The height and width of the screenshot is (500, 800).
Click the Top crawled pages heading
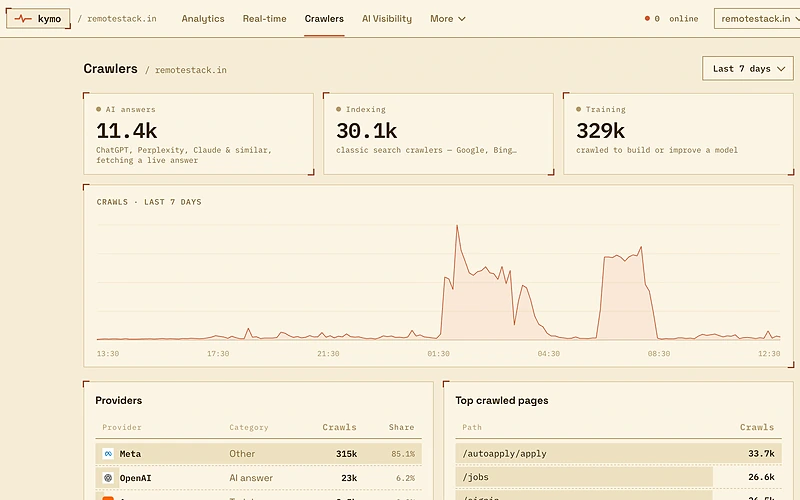pyautogui.click(x=502, y=401)
